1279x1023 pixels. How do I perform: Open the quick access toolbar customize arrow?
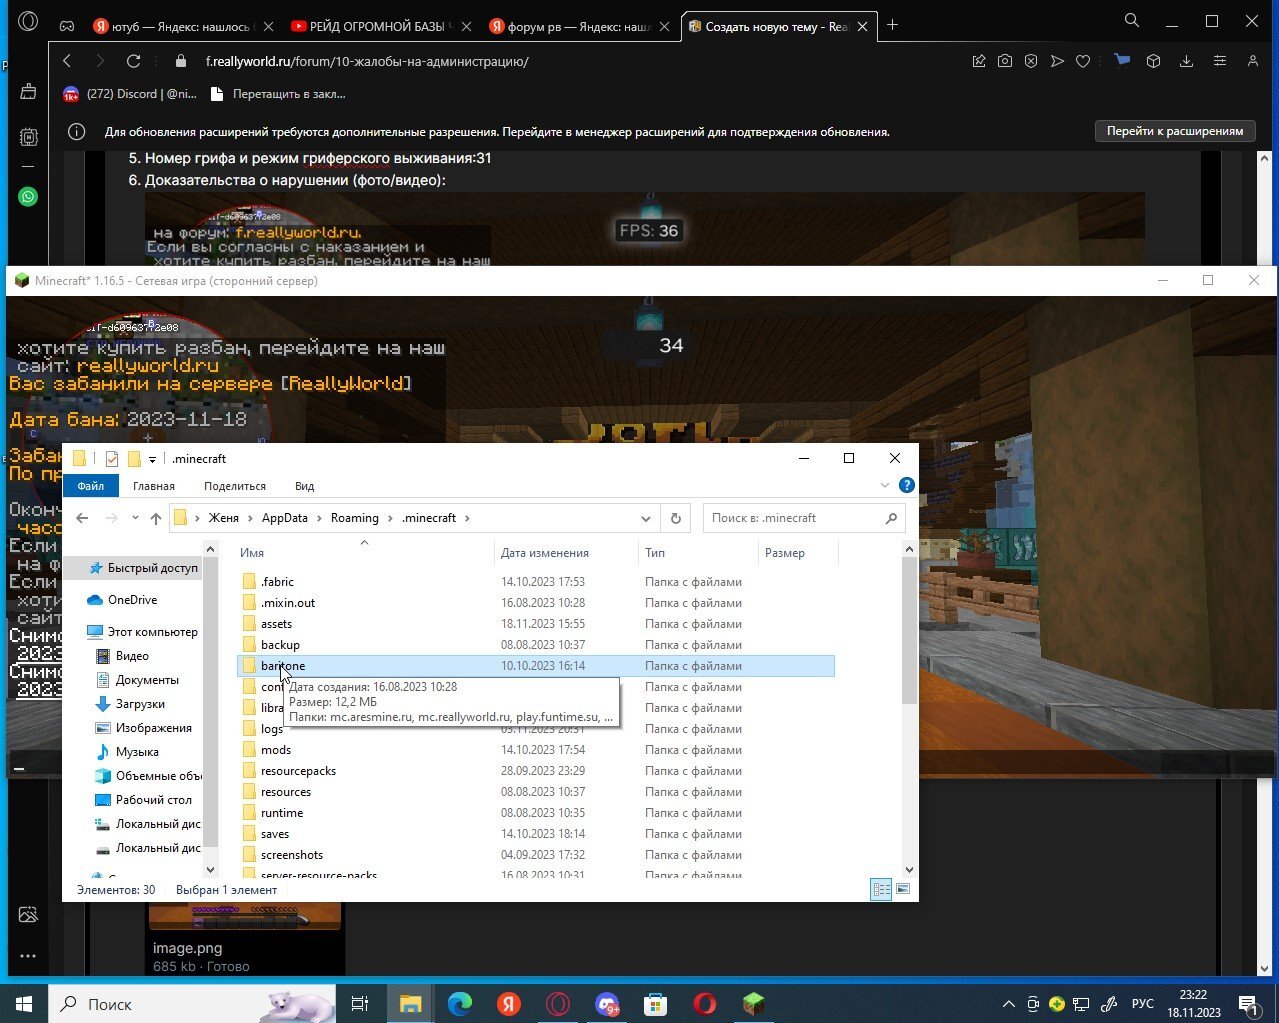152,459
